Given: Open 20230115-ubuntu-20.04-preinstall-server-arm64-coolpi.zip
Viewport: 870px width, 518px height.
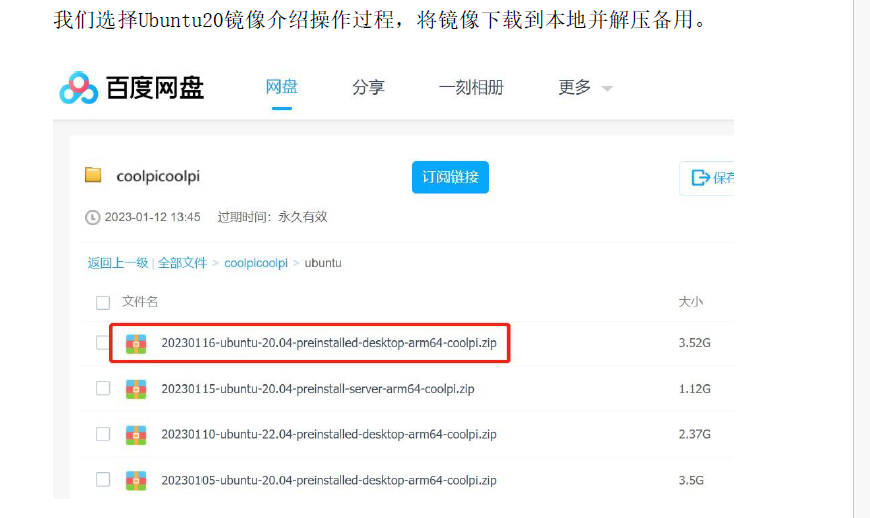Looking at the screenshot, I should (x=318, y=389).
